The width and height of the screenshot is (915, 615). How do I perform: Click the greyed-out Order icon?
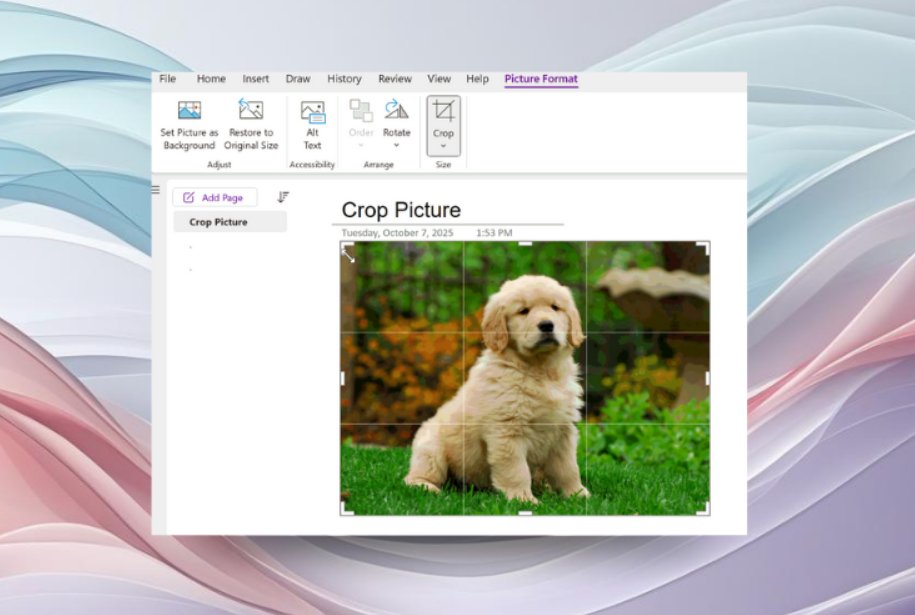pos(361,110)
